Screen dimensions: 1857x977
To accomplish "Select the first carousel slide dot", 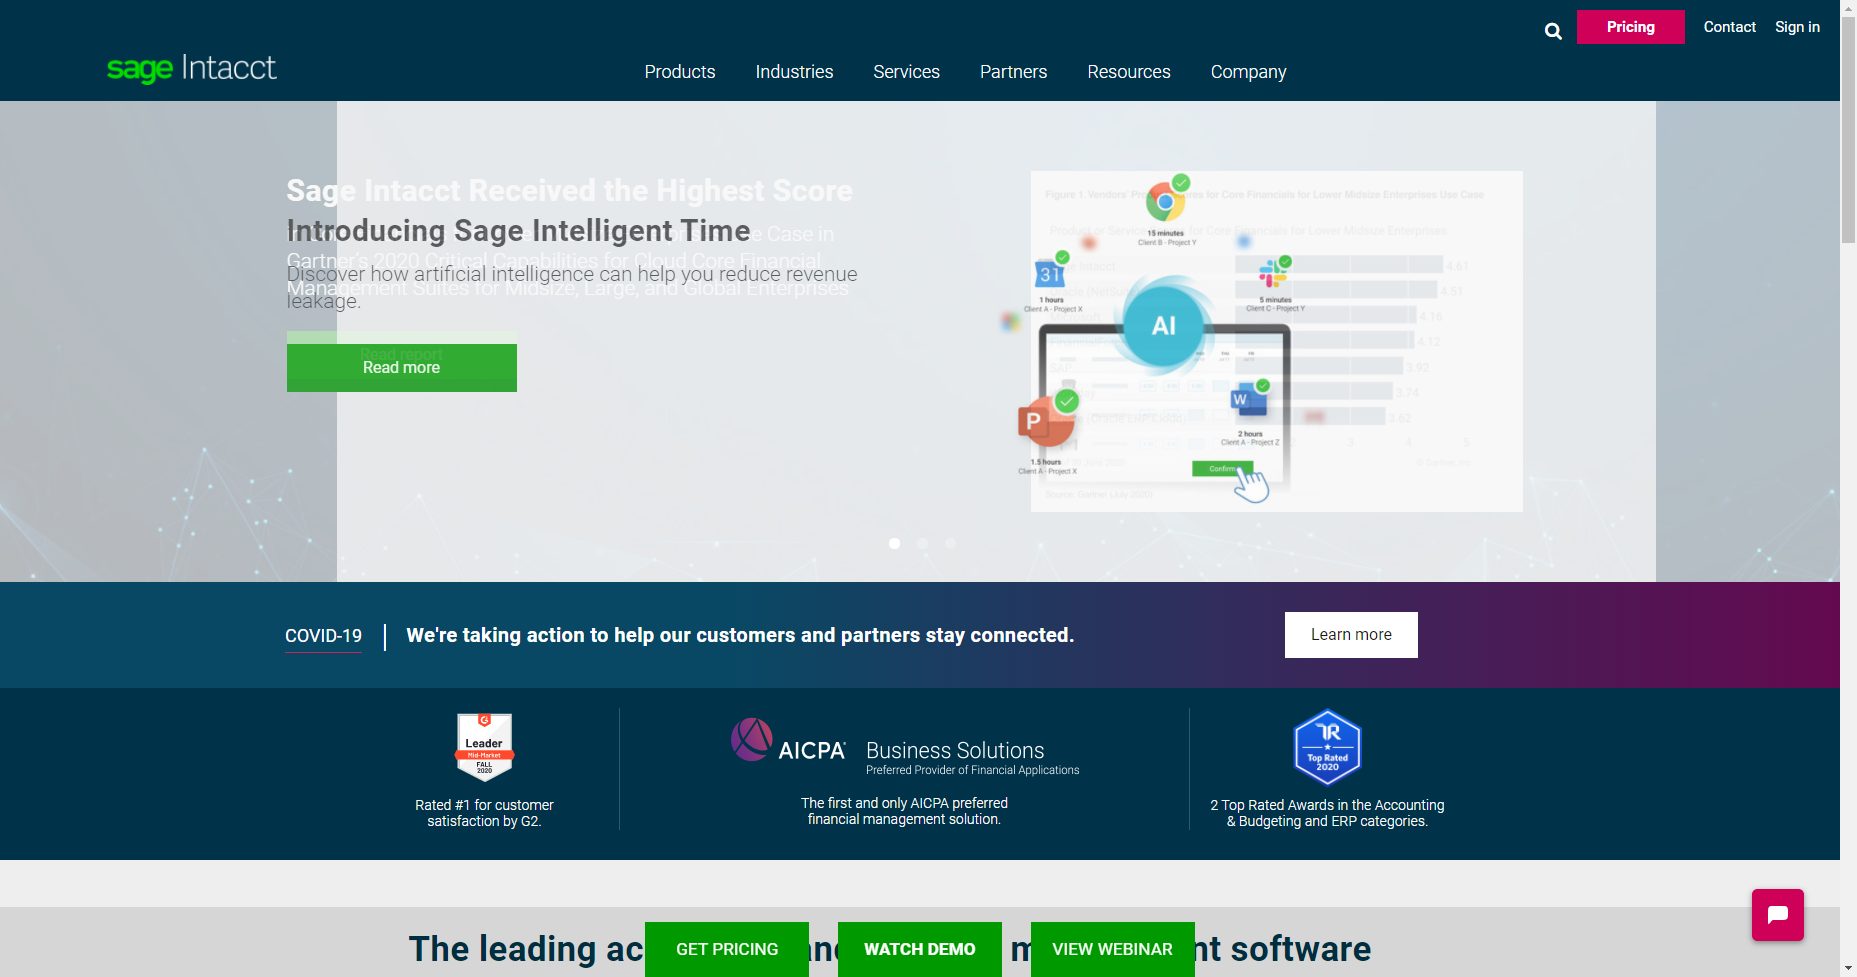I will tap(894, 543).
